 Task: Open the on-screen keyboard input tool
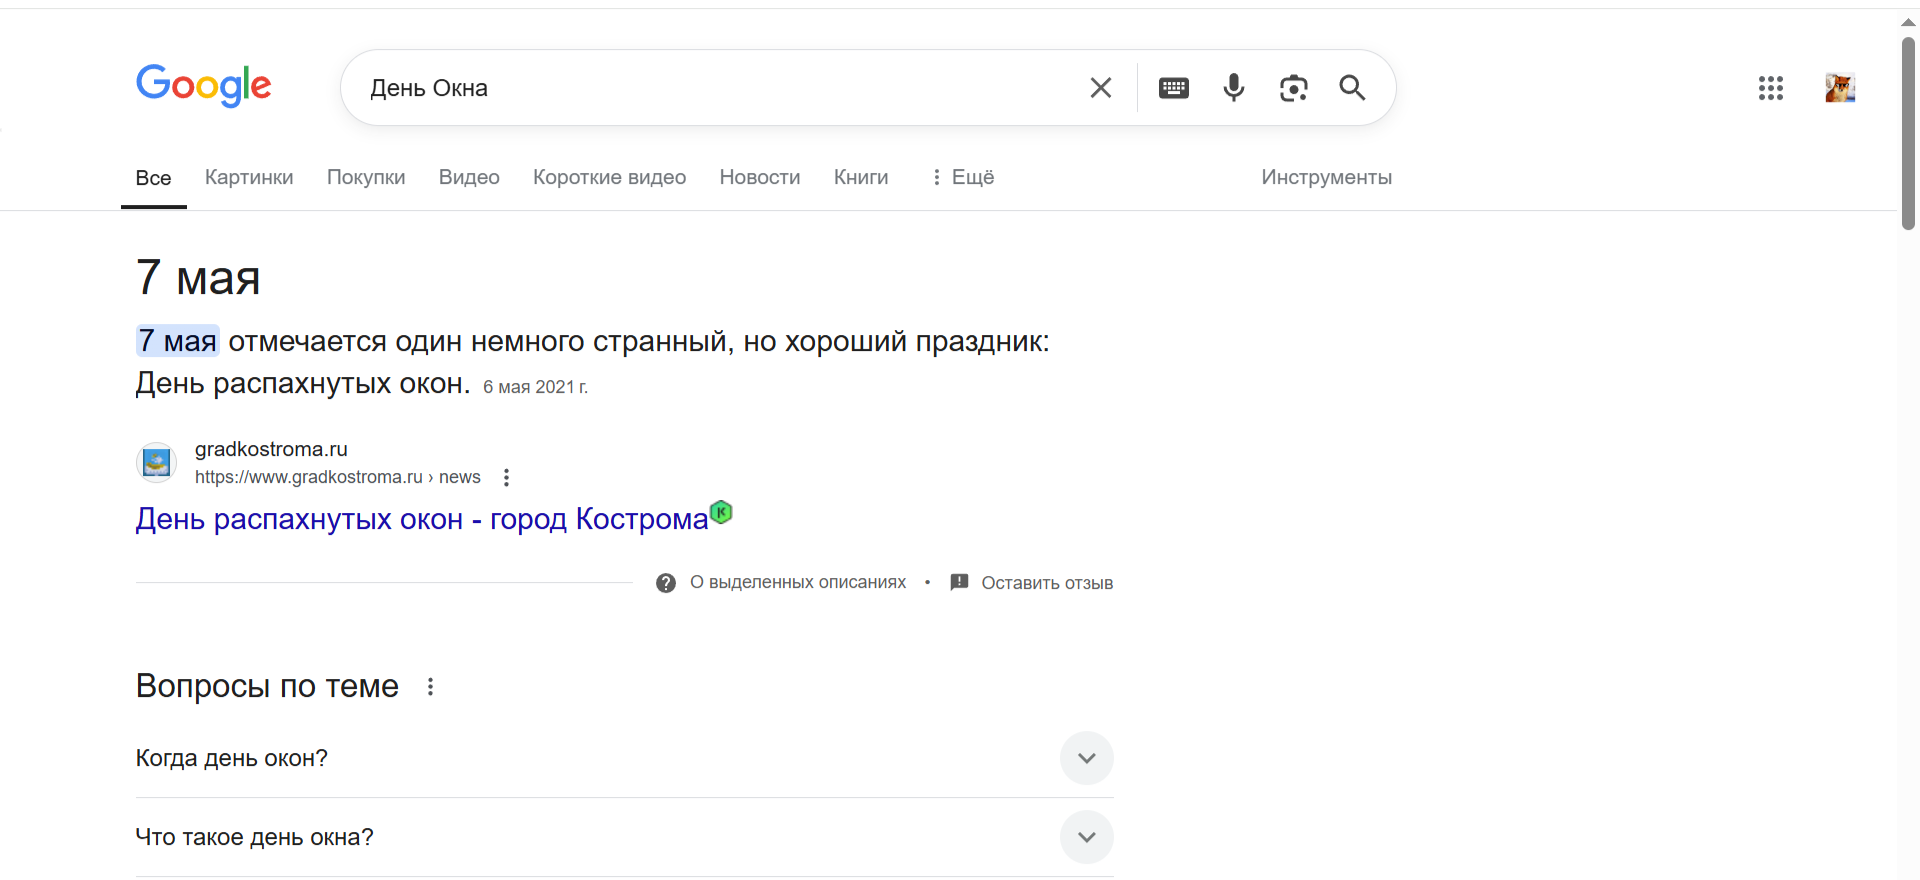(x=1173, y=88)
